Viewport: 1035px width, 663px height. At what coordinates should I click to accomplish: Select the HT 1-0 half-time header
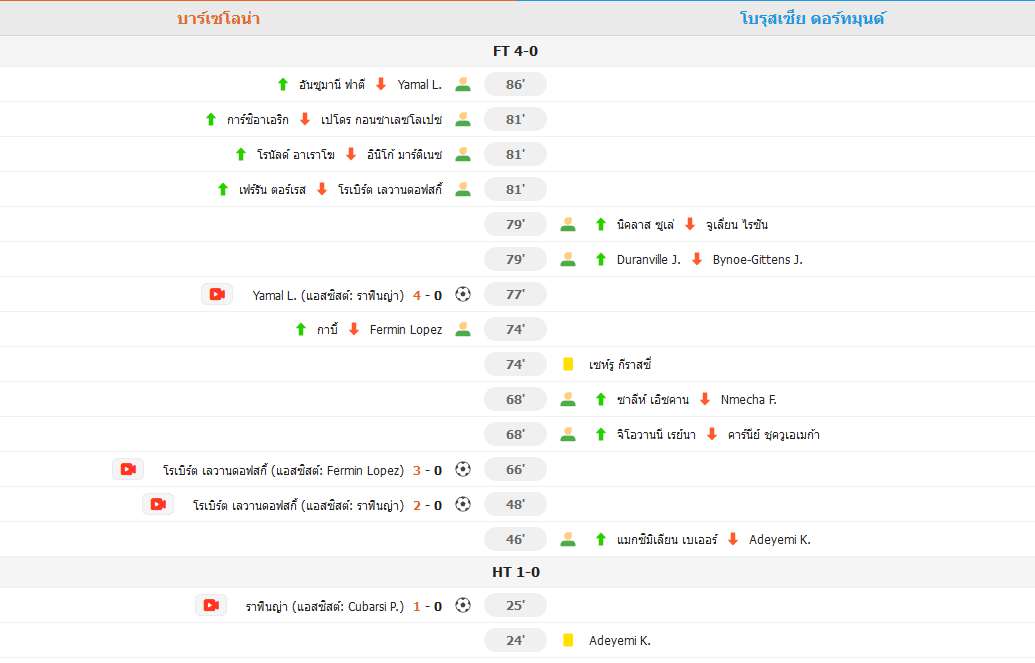516,572
